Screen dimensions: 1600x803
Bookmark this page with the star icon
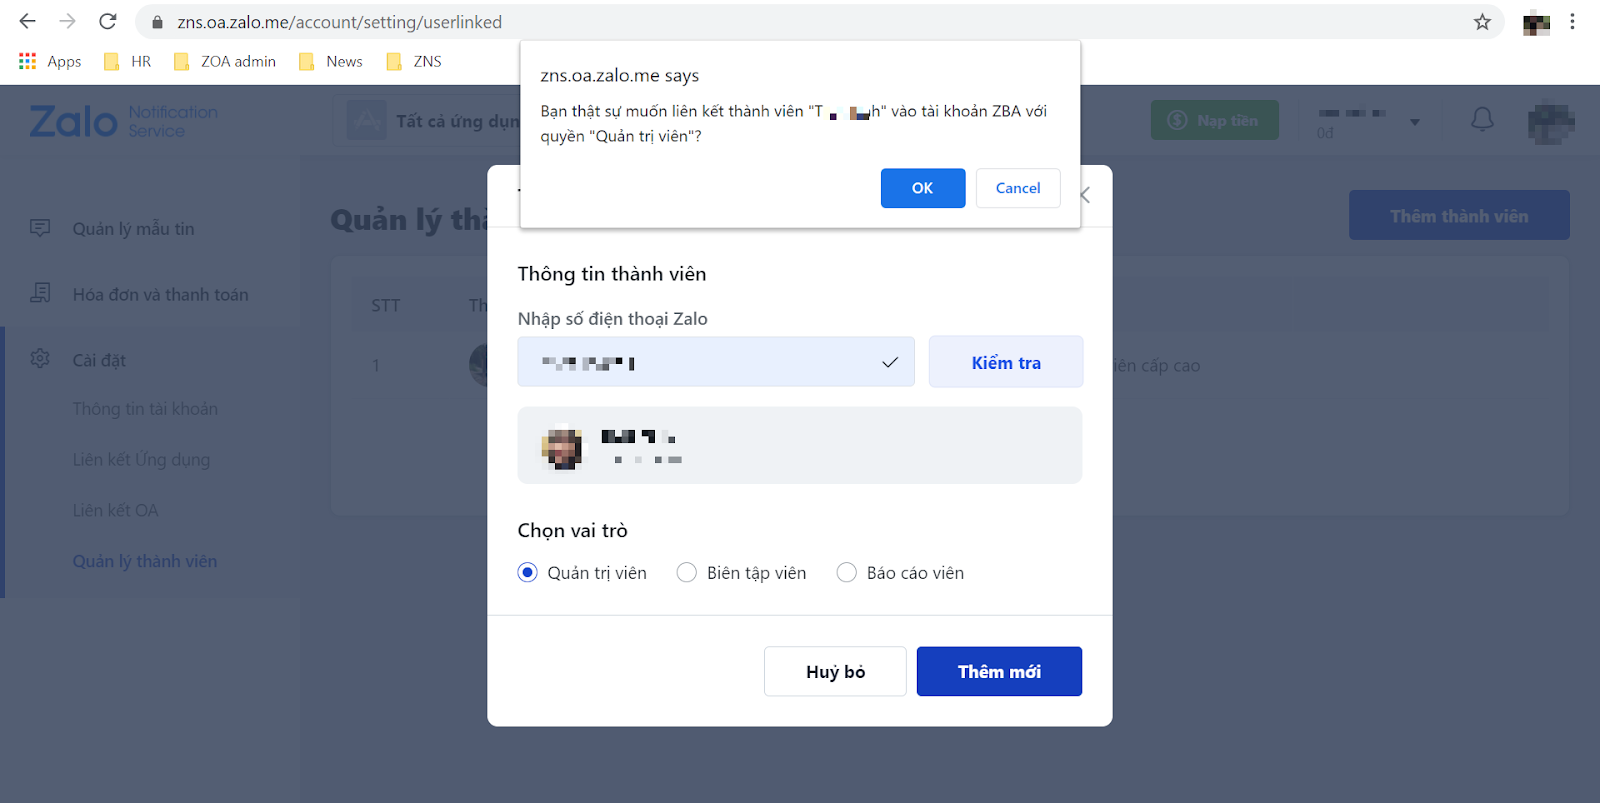tap(1482, 22)
